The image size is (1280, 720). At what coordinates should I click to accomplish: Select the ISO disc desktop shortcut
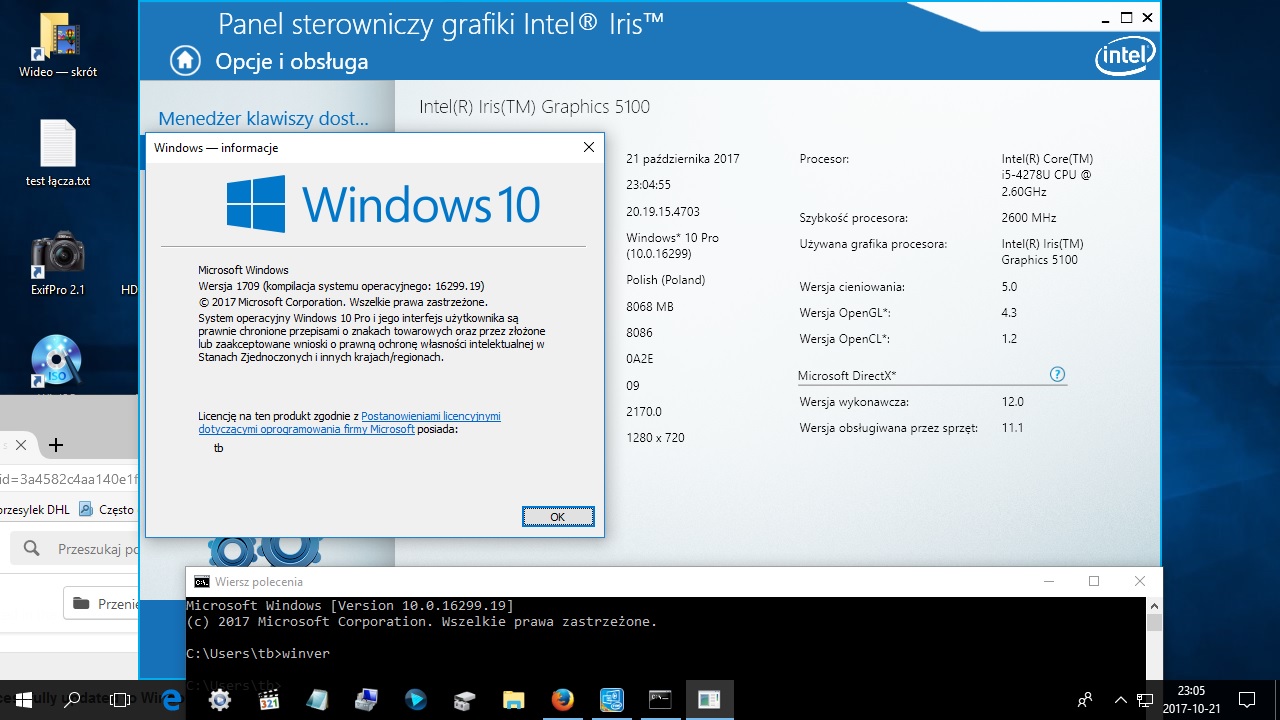coord(56,362)
